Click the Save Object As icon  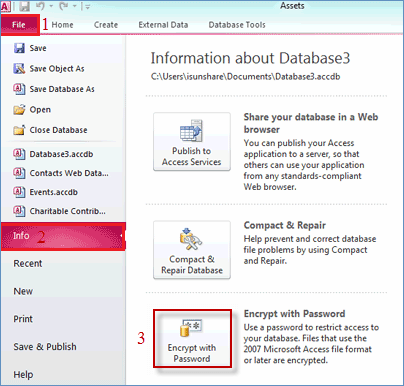[19, 68]
